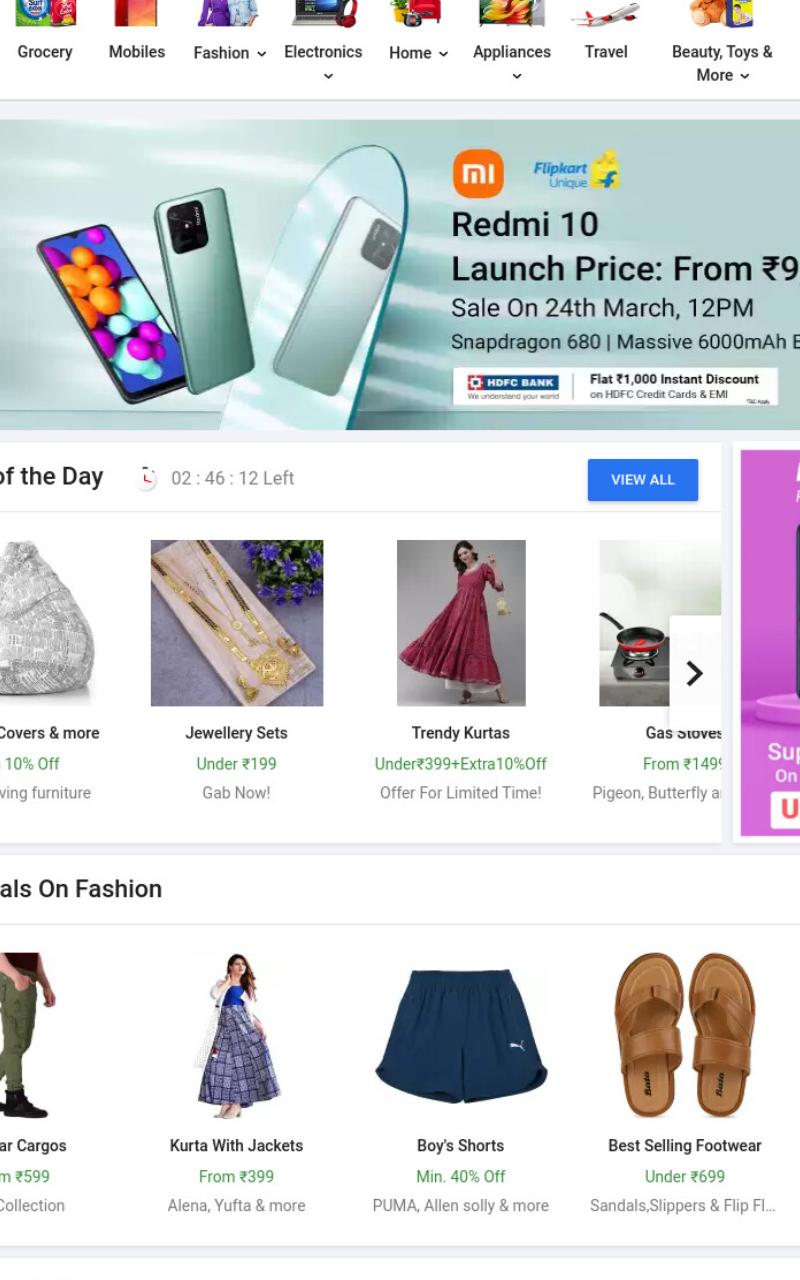This screenshot has width=800, height=1280.
Task: Expand the Appliances category dropdown
Action: [516, 77]
